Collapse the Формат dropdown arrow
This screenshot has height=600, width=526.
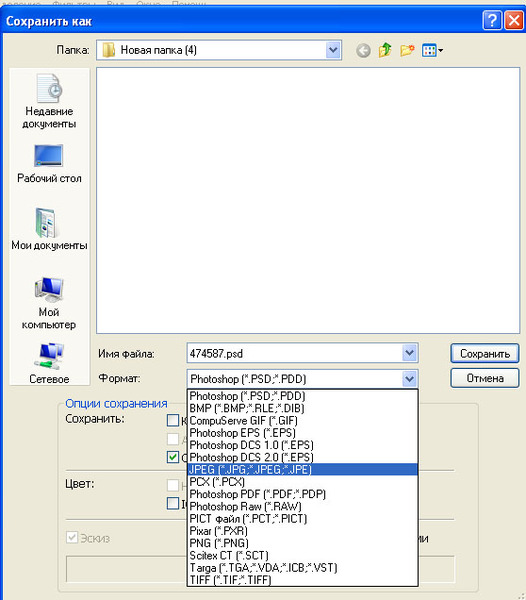point(409,379)
